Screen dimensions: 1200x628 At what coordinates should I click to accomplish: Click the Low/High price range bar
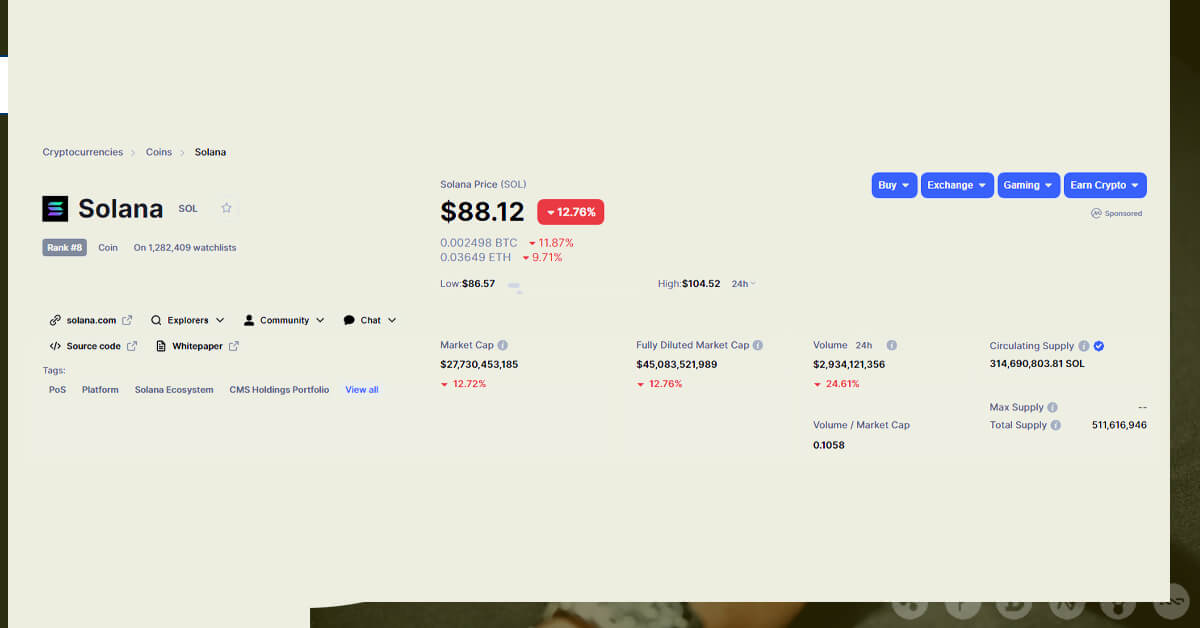576,285
